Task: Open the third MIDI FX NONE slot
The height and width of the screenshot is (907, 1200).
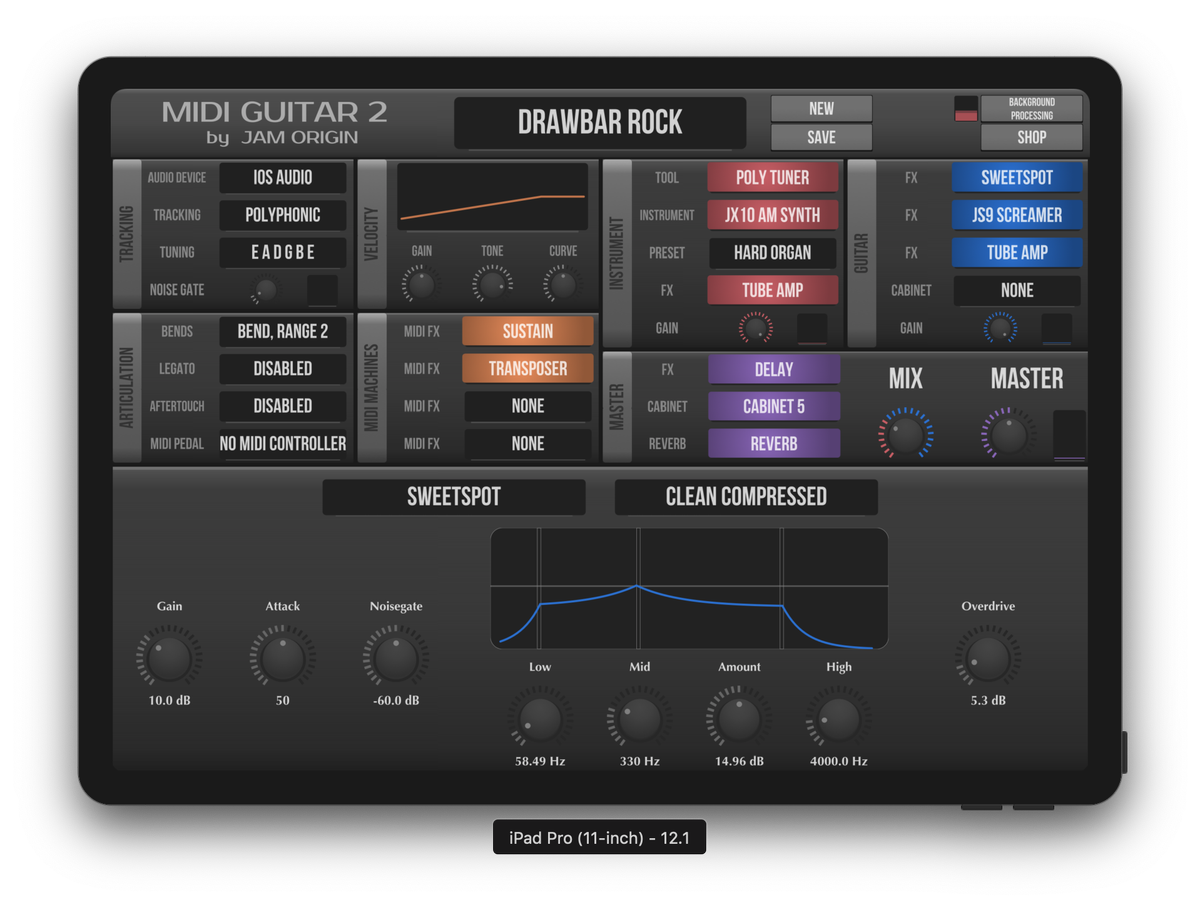Action: 528,406
